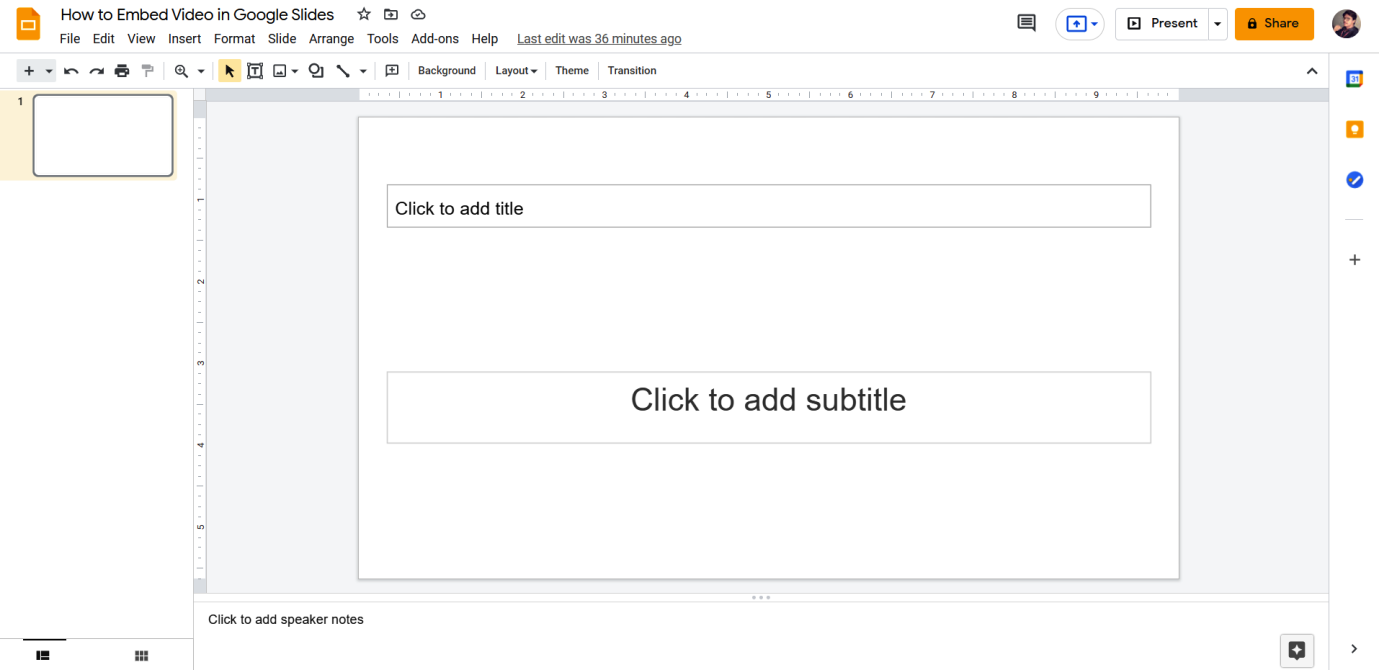Screen dimensions: 1379x670
Task: Open the Google Slides home logo
Action: (x=28, y=24)
